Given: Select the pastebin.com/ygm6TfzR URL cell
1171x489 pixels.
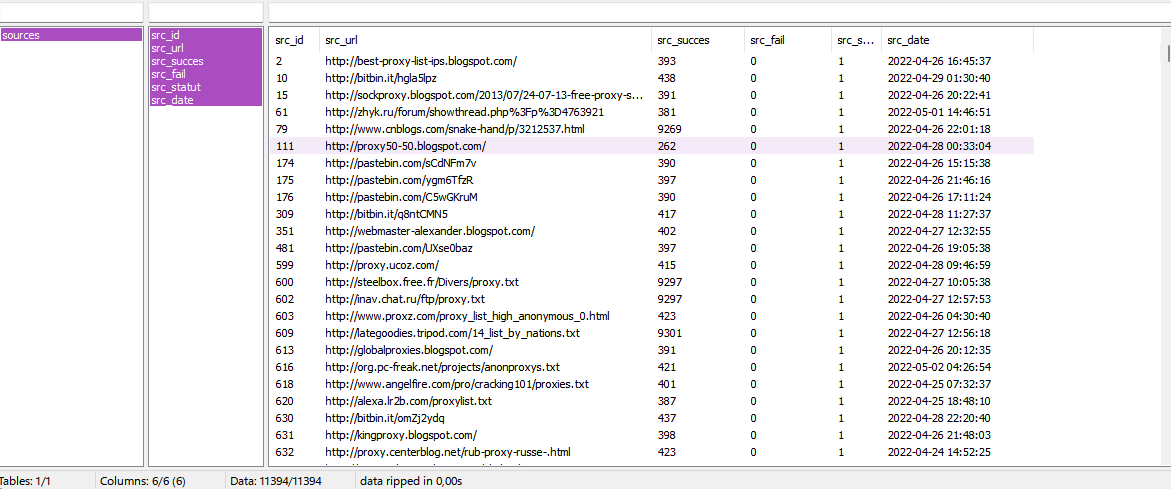Looking at the screenshot, I should [400, 180].
